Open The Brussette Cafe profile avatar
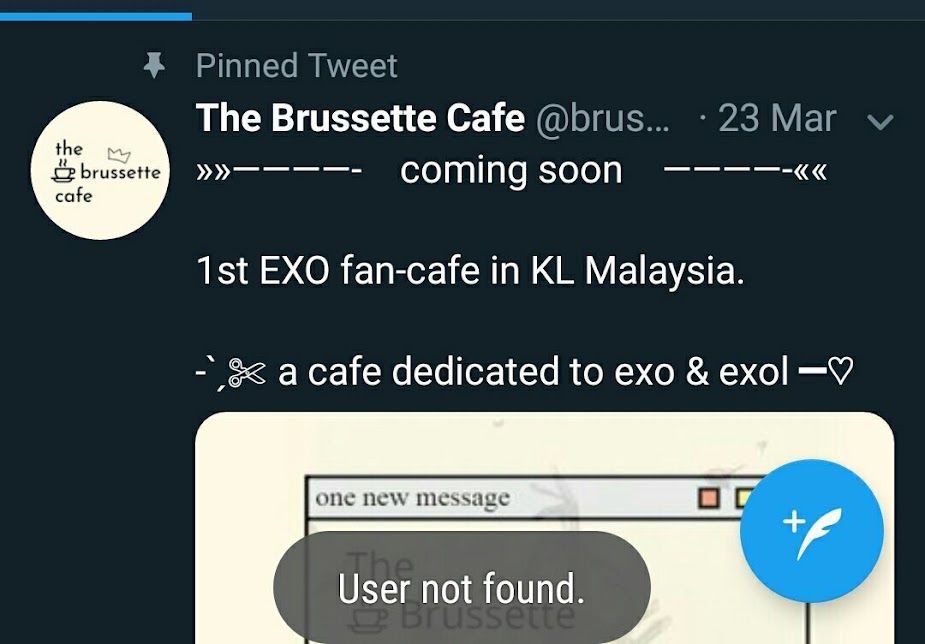 [100, 170]
